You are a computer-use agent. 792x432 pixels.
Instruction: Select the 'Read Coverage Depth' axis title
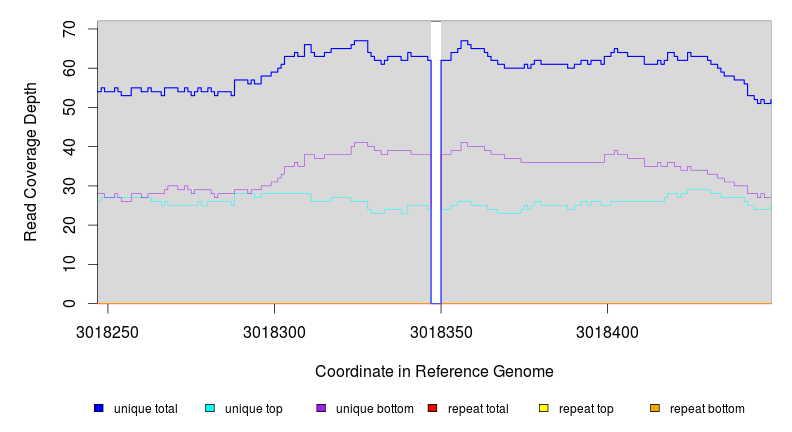(x=31, y=163)
